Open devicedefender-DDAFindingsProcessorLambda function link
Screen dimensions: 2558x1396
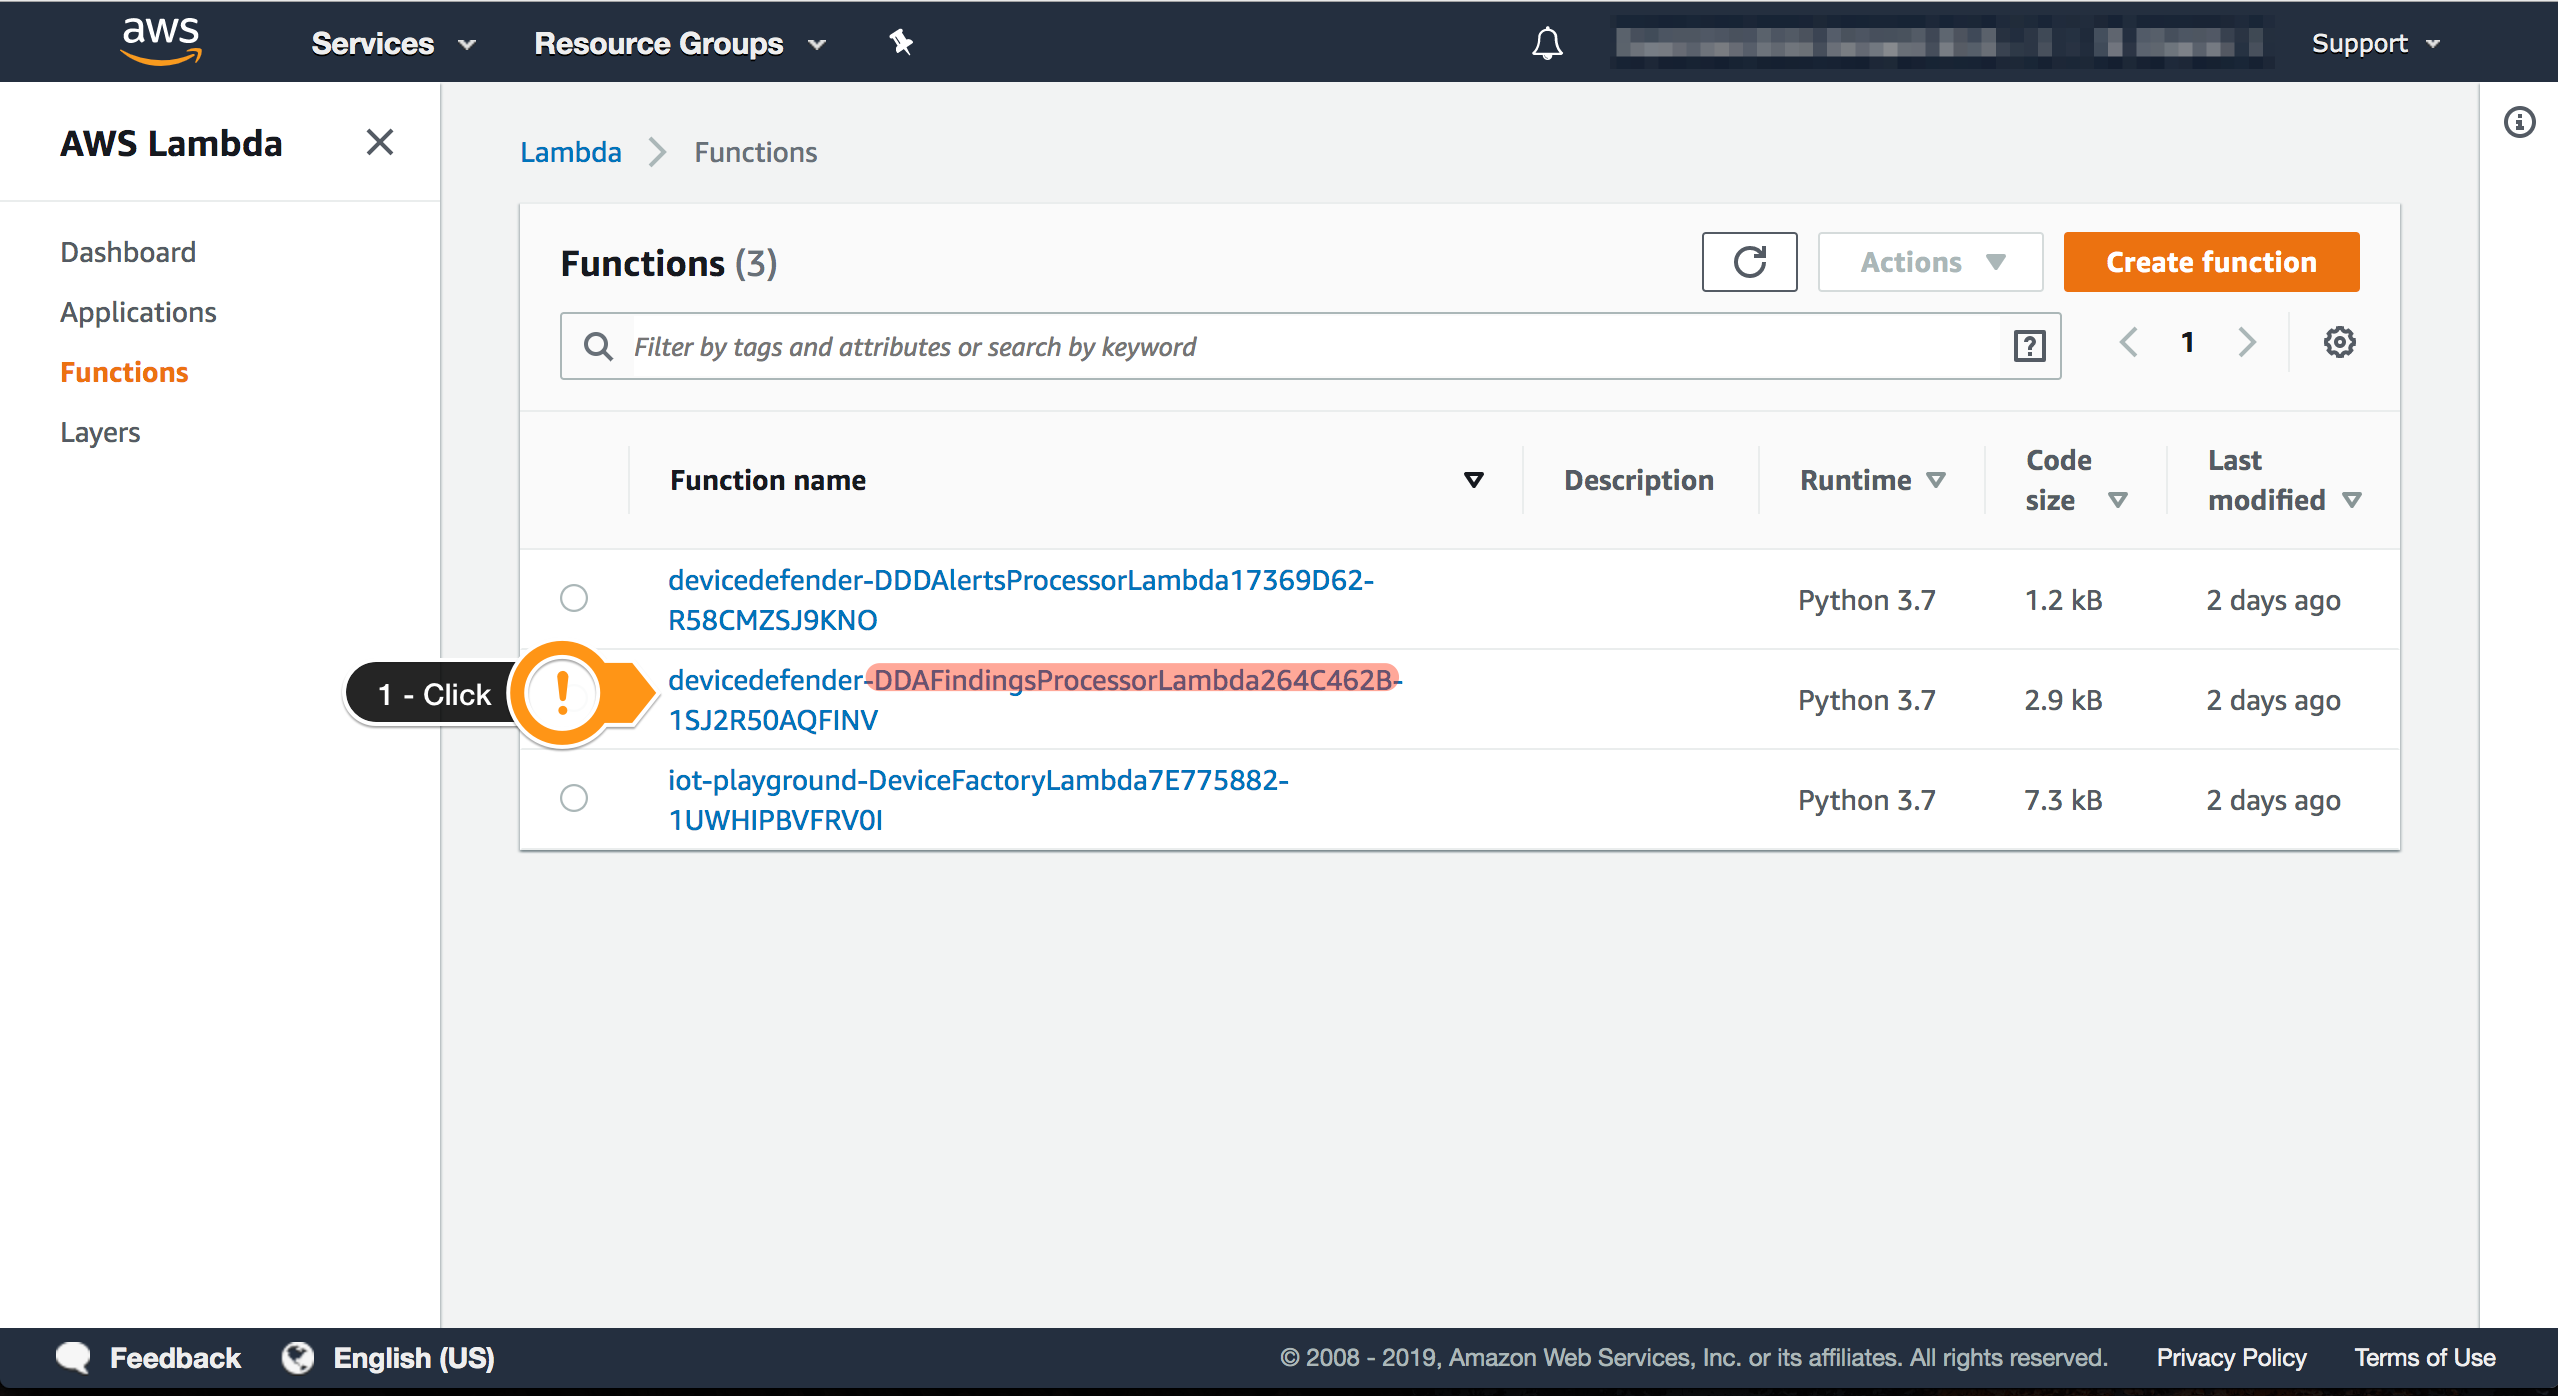click(x=1035, y=700)
